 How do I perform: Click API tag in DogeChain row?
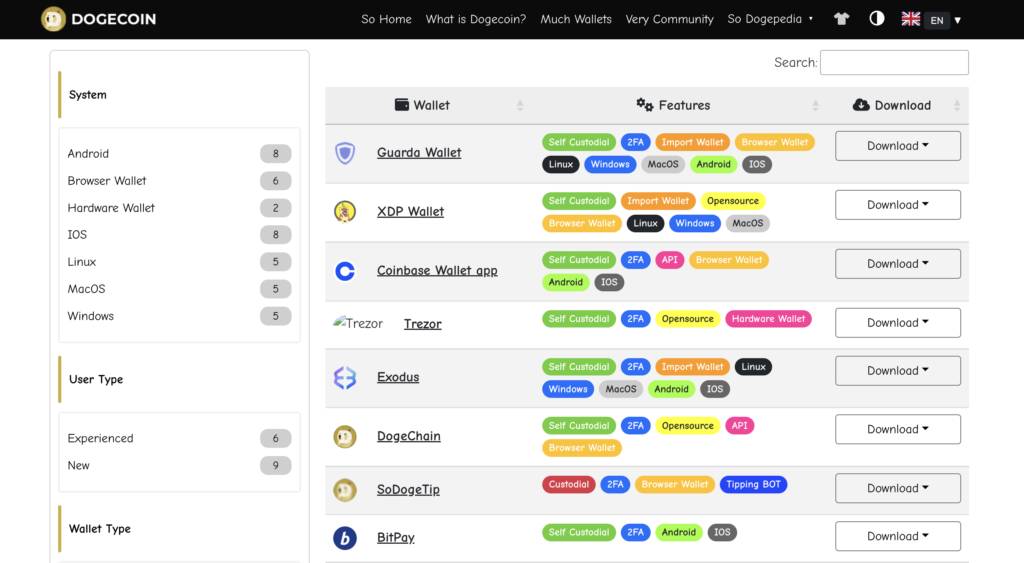coord(739,426)
